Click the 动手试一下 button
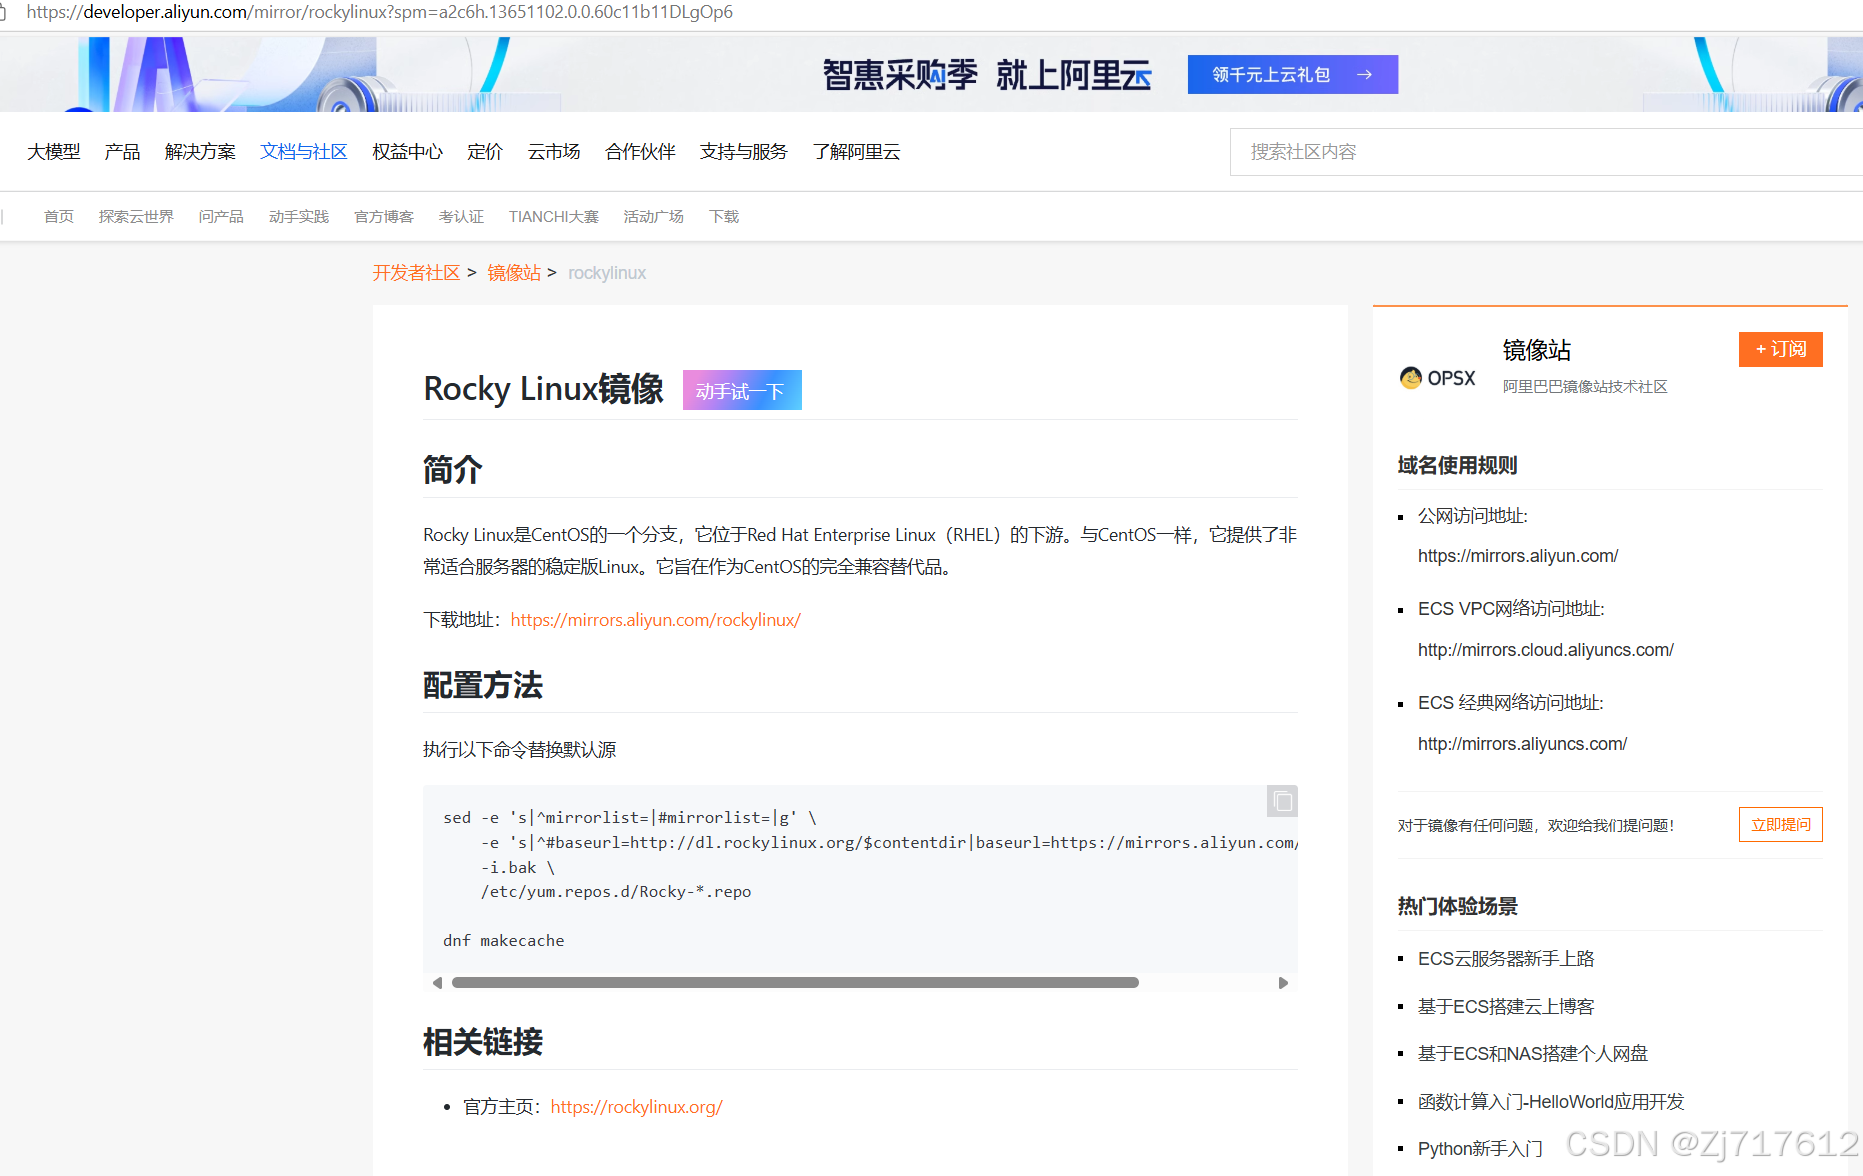Image resolution: width=1863 pixels, height=1176 pixels. [742, 390]
